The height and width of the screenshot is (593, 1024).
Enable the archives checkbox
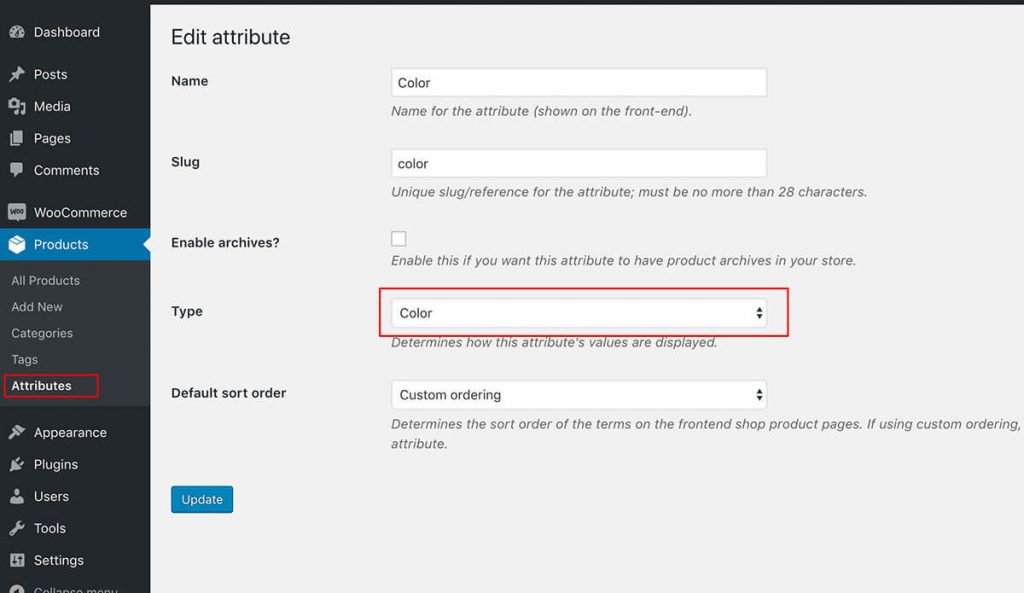(x=398, y=238)
